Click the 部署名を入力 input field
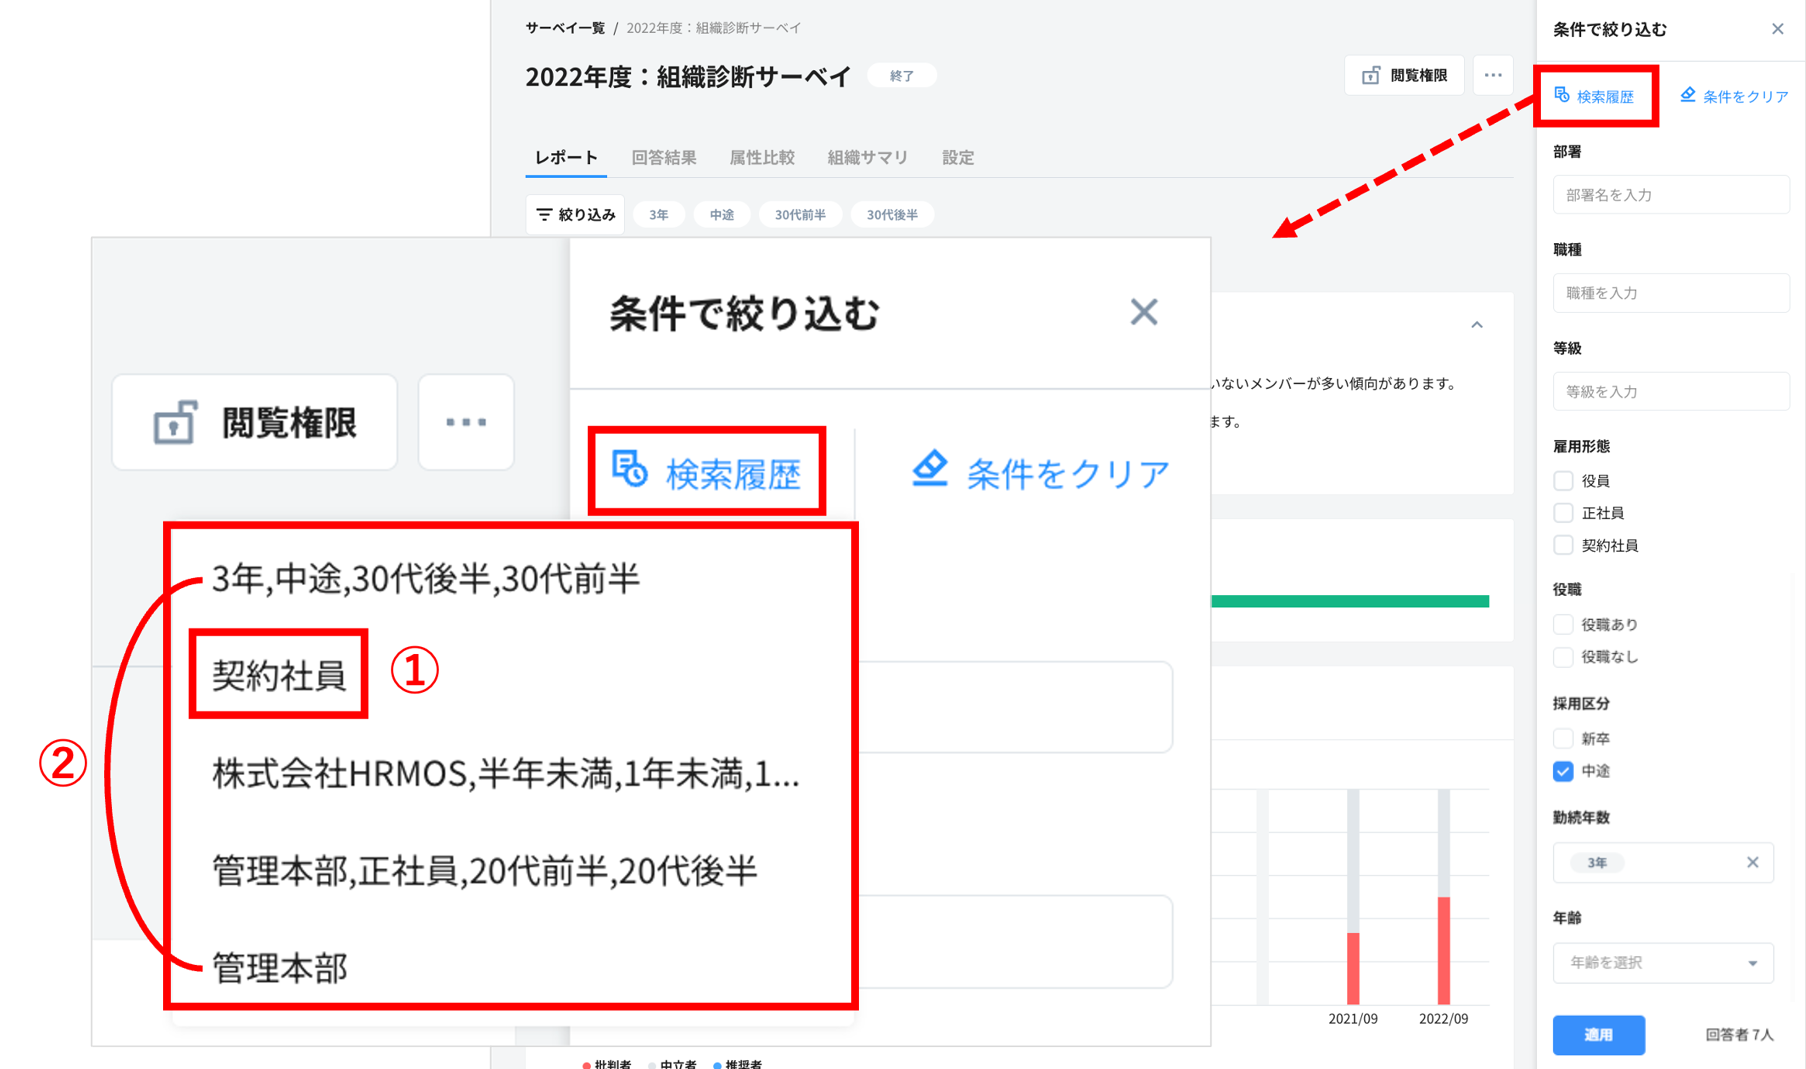Viewport: 1806px width, 1069px height. [1670, 195]
